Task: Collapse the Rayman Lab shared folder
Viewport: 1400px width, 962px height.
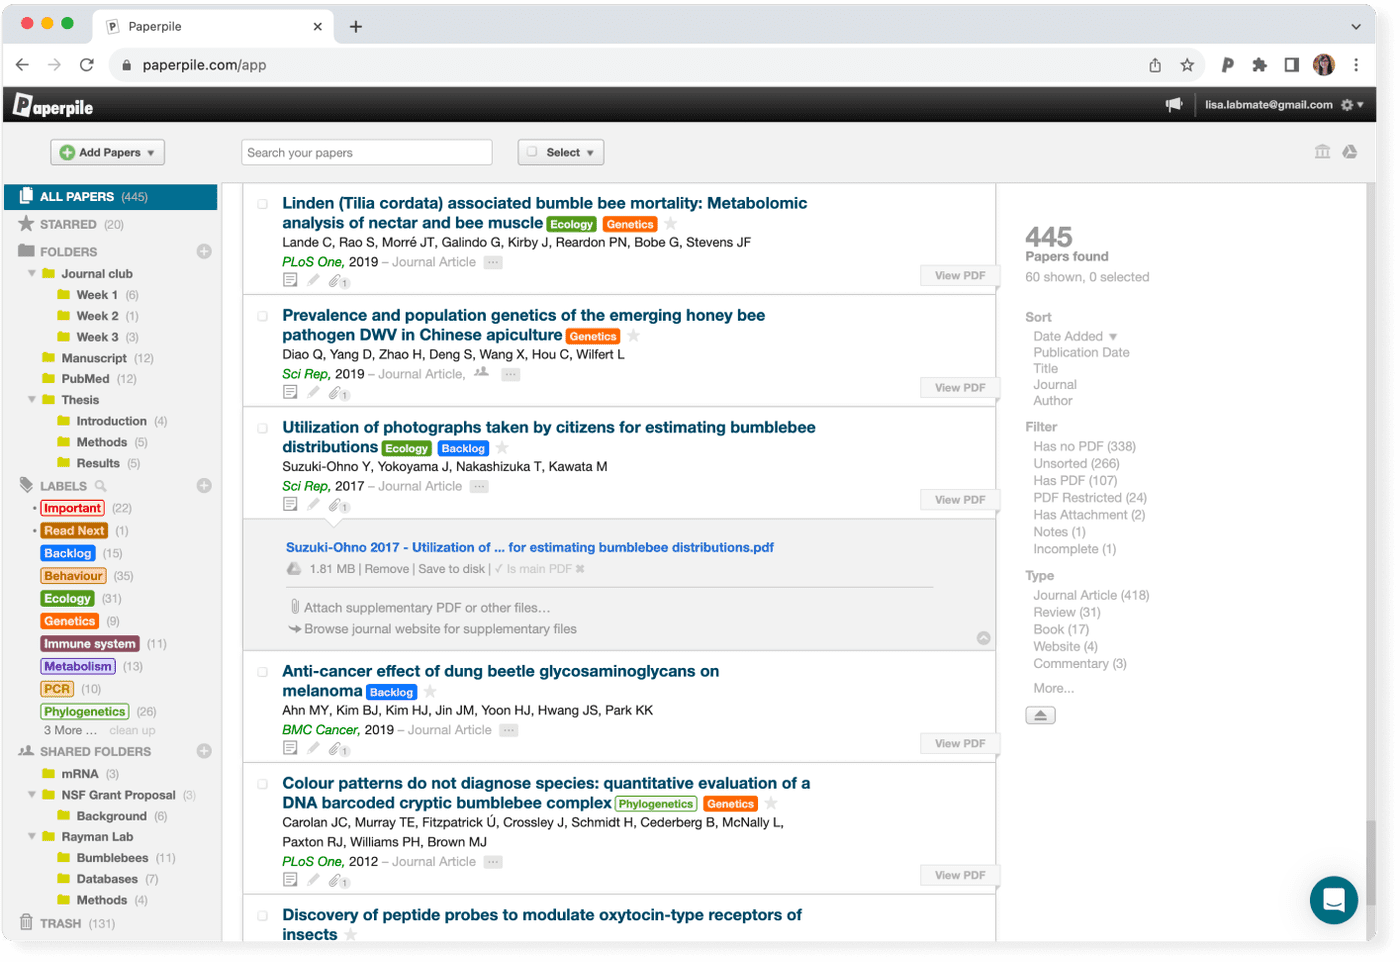Action: [31, 836]
